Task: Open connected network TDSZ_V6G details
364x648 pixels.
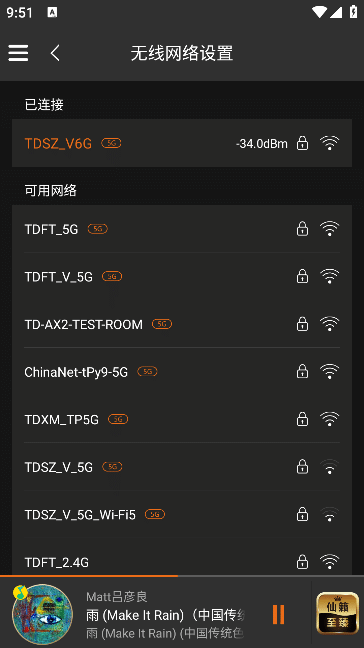Action: coord(182,143)
